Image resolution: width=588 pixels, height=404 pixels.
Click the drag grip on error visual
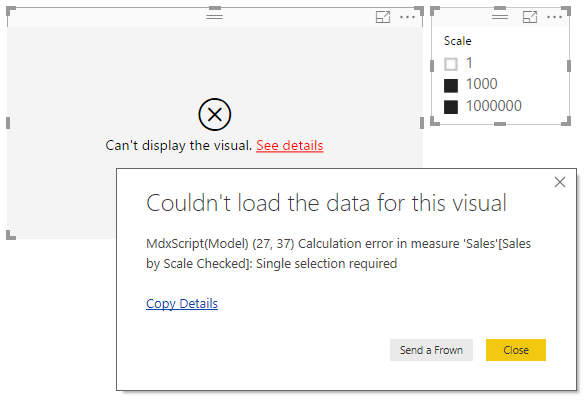214,17
